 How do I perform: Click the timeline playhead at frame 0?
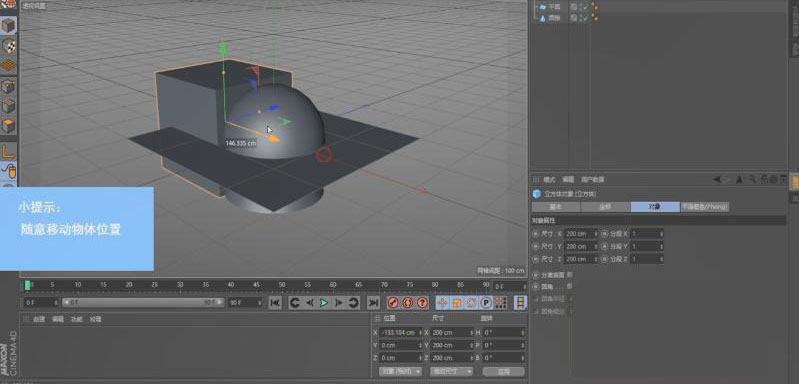[28, 285]
